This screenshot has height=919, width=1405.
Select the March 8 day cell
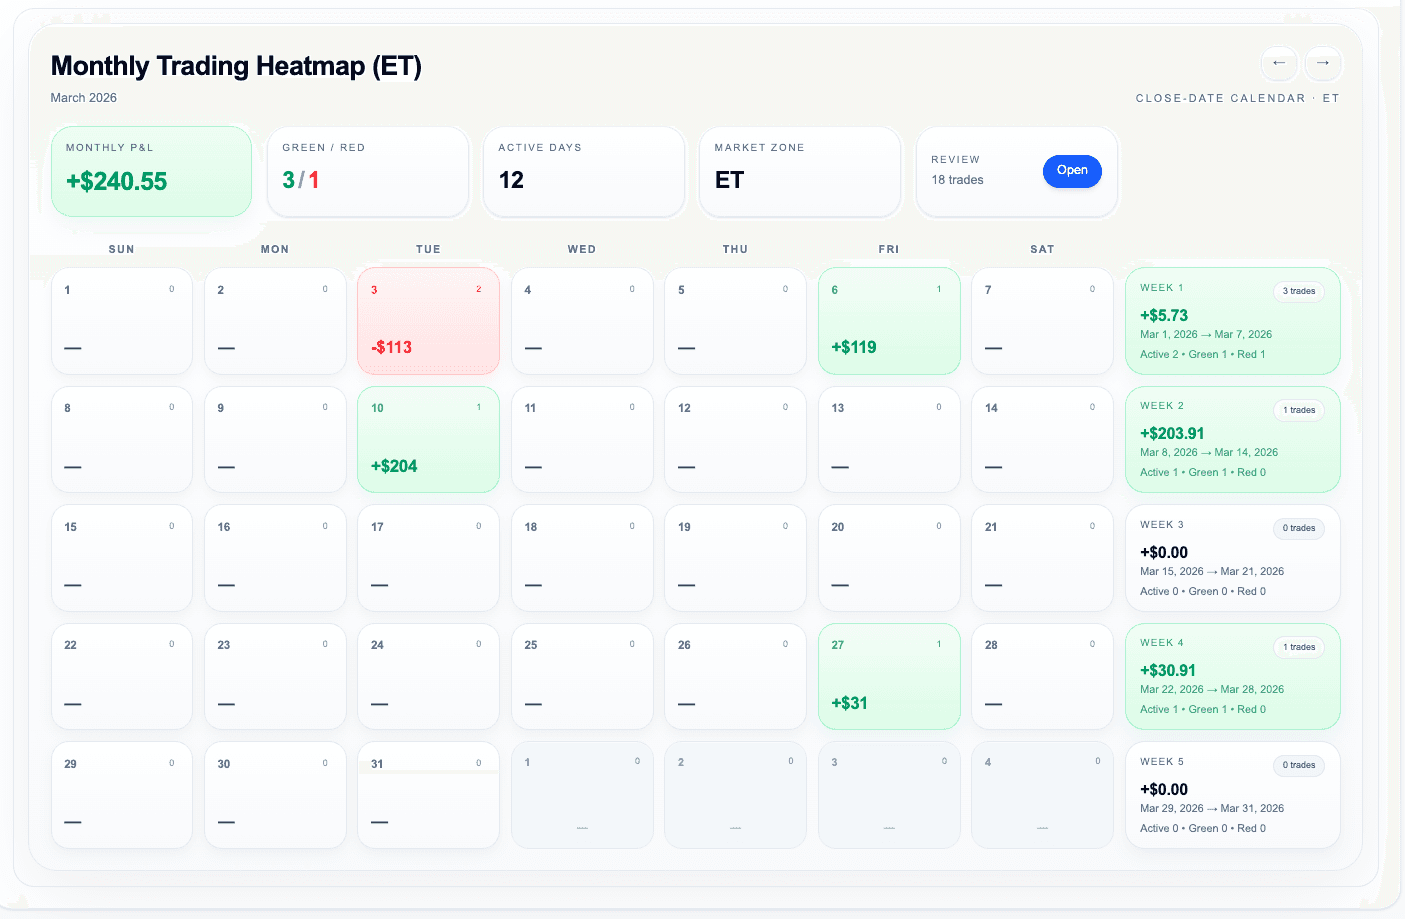pos(122,439)
